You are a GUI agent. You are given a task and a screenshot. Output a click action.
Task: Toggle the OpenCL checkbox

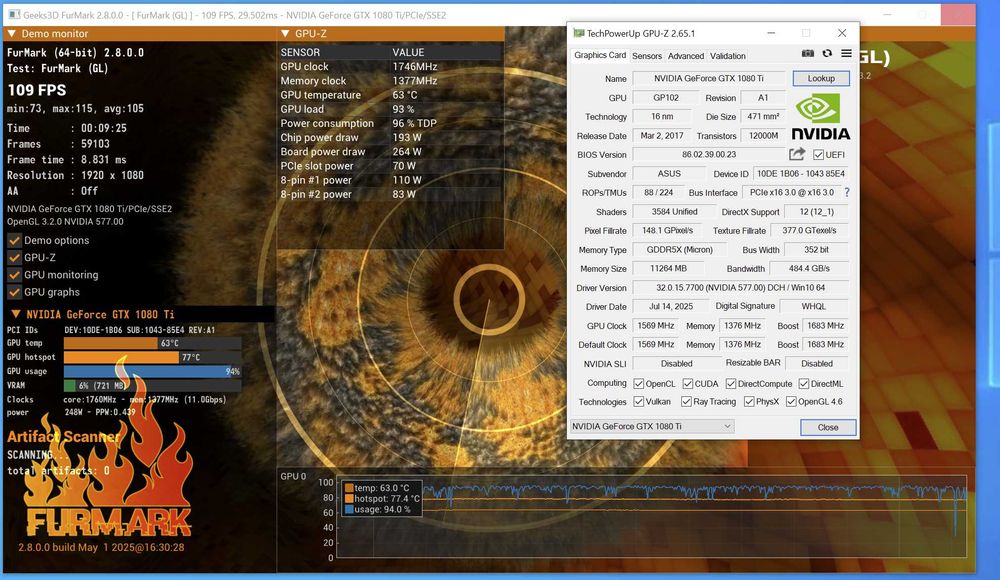point(638,383)
